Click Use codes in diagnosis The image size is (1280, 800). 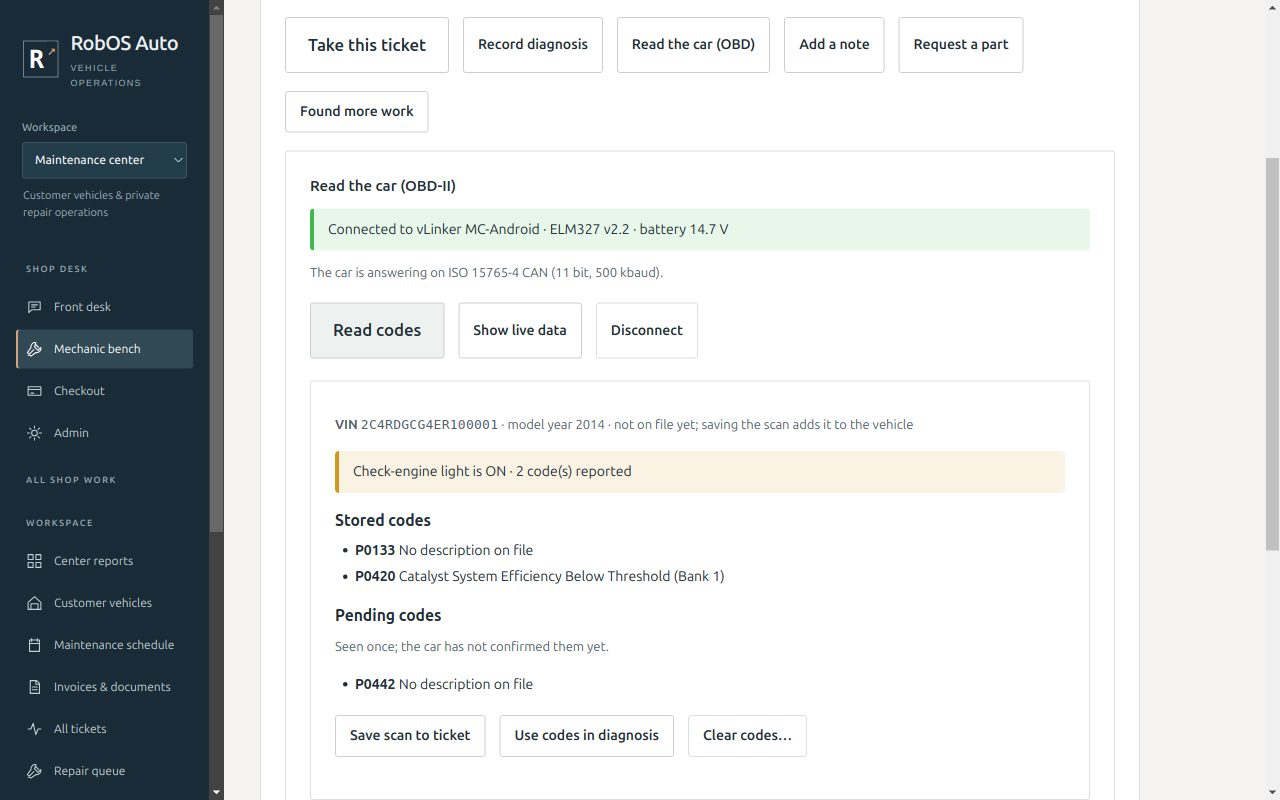coord(587,736)
